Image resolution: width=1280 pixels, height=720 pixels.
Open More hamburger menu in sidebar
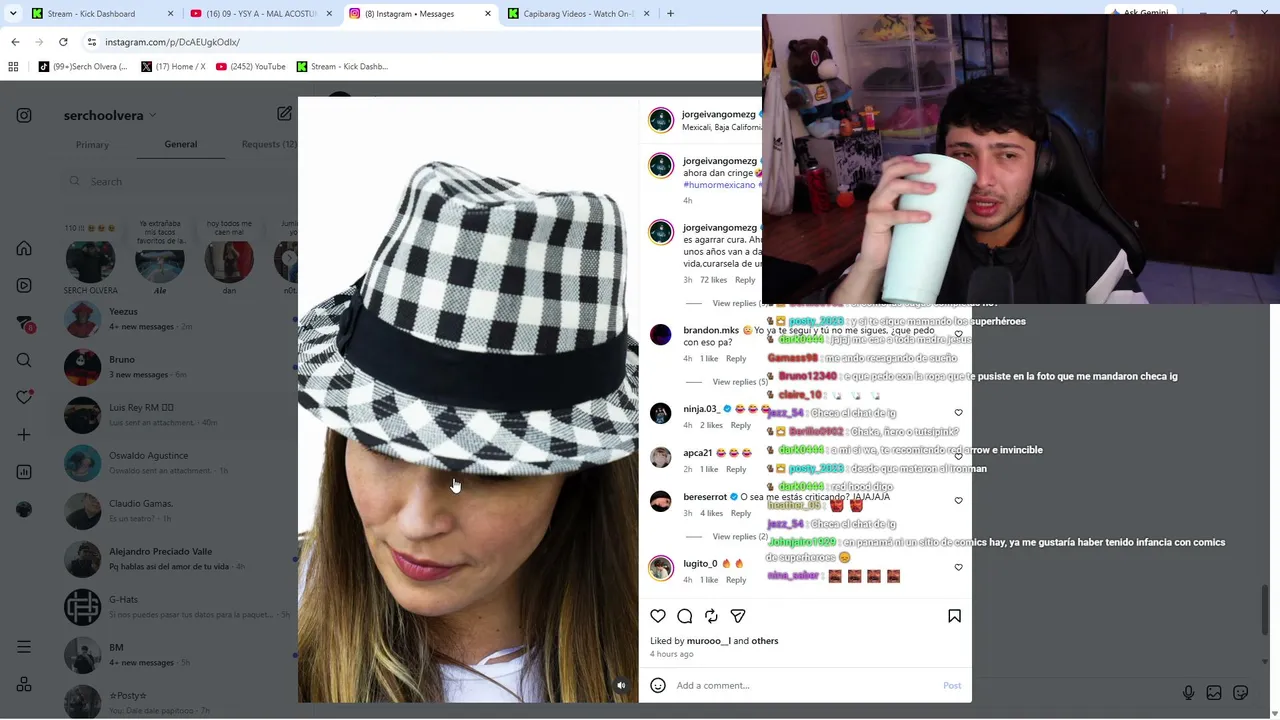[24, 647]
